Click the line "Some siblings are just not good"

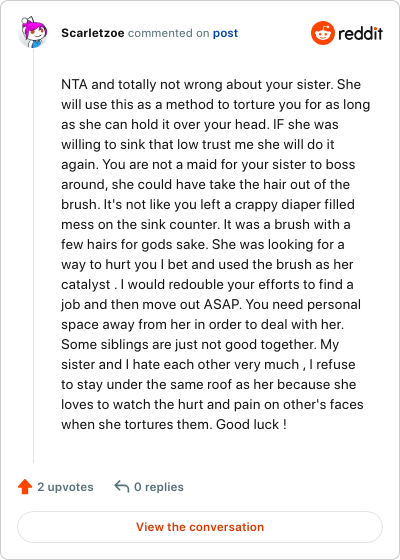[x=200, y=345]
